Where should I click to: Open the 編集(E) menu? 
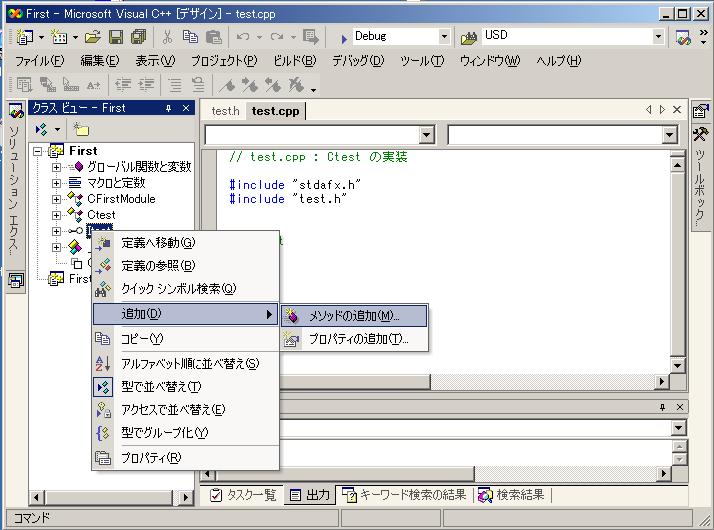click(x=99, y=61)
